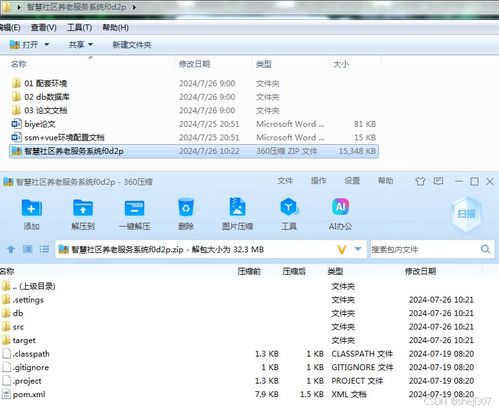Screen dimensions: 499x410
Task: Sort Explorer list by 大小 column
Action: (x=341, y=64)
